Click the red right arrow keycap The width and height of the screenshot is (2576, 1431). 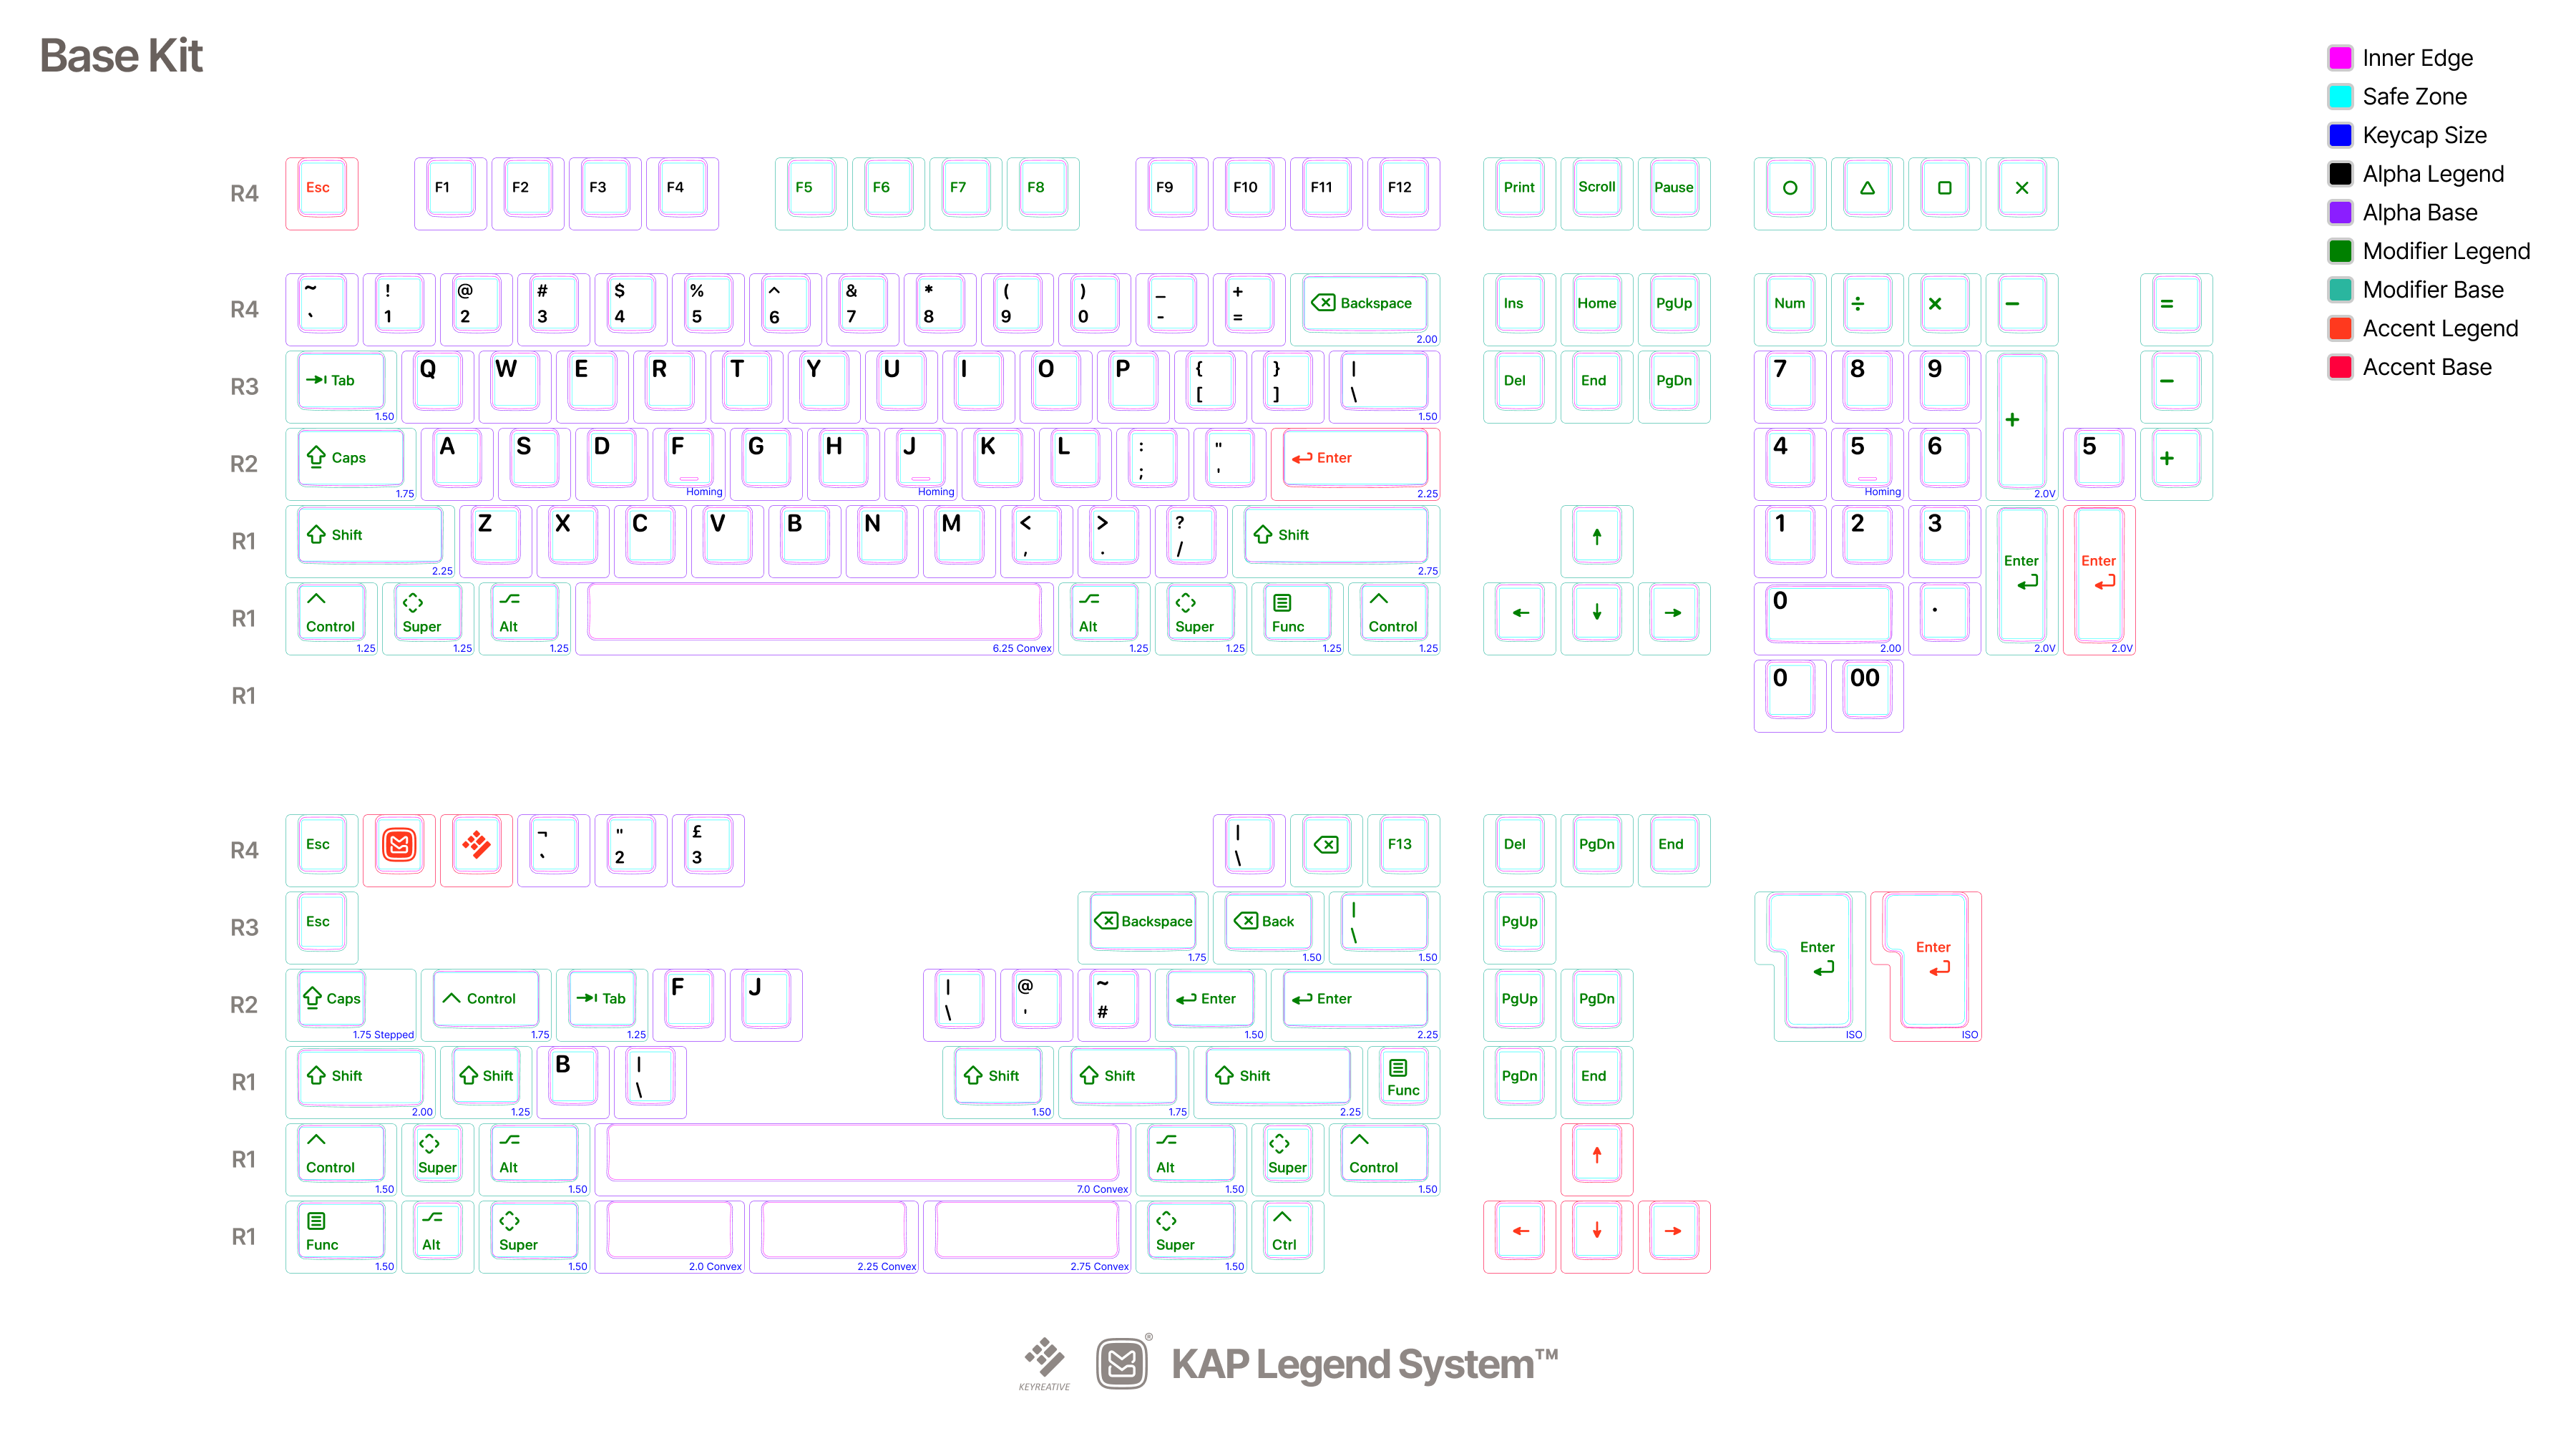coord(1674,1237)
